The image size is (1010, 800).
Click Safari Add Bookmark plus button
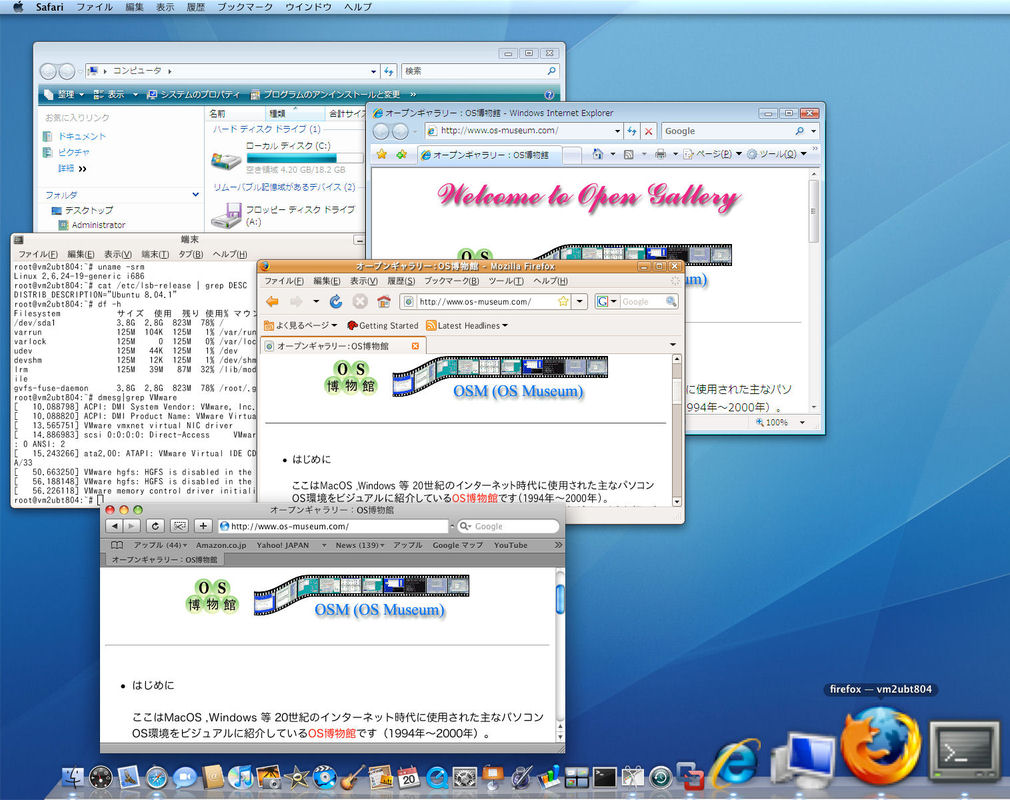(203, 526)
